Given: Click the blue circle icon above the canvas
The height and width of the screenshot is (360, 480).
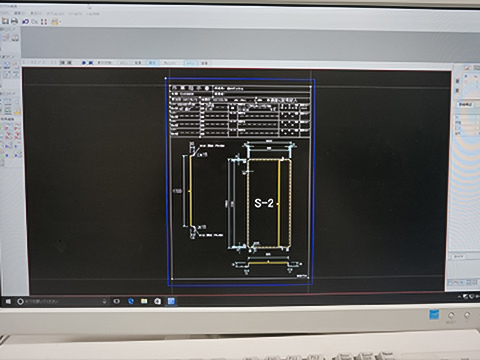Looking at the screenshot, I should coord(84,62).
